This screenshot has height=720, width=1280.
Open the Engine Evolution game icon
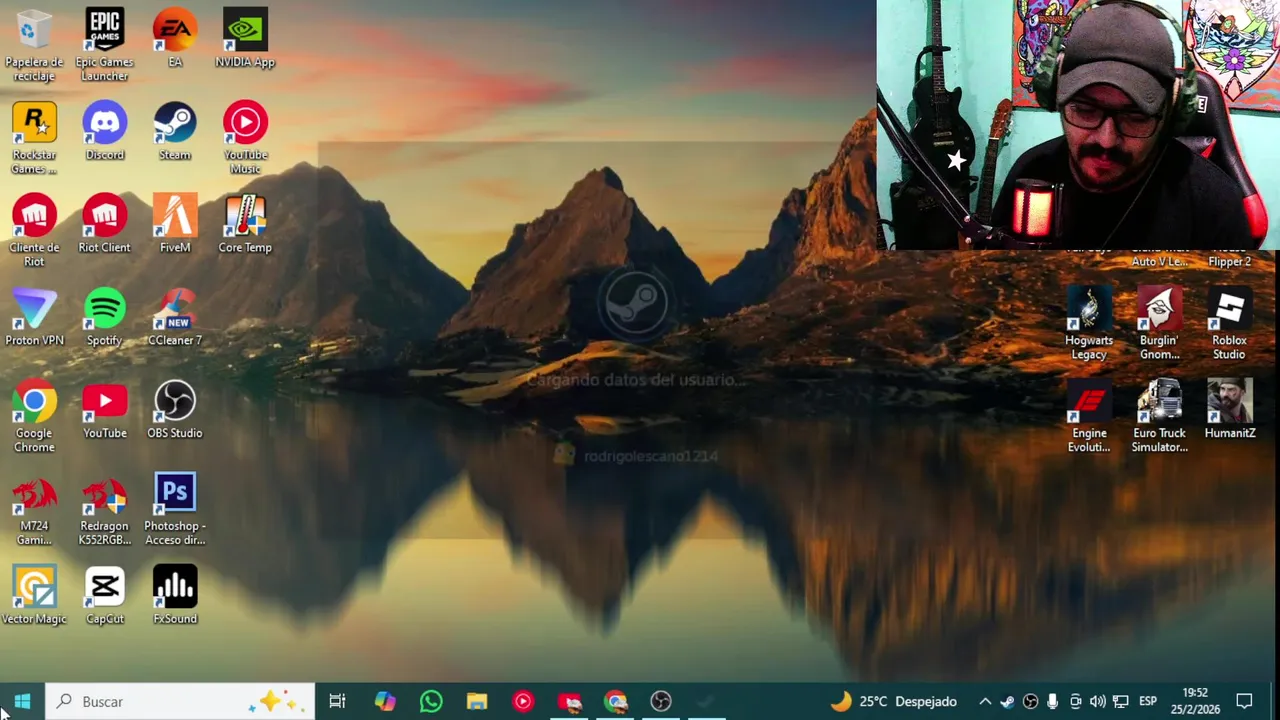[x=1089, y=417]
